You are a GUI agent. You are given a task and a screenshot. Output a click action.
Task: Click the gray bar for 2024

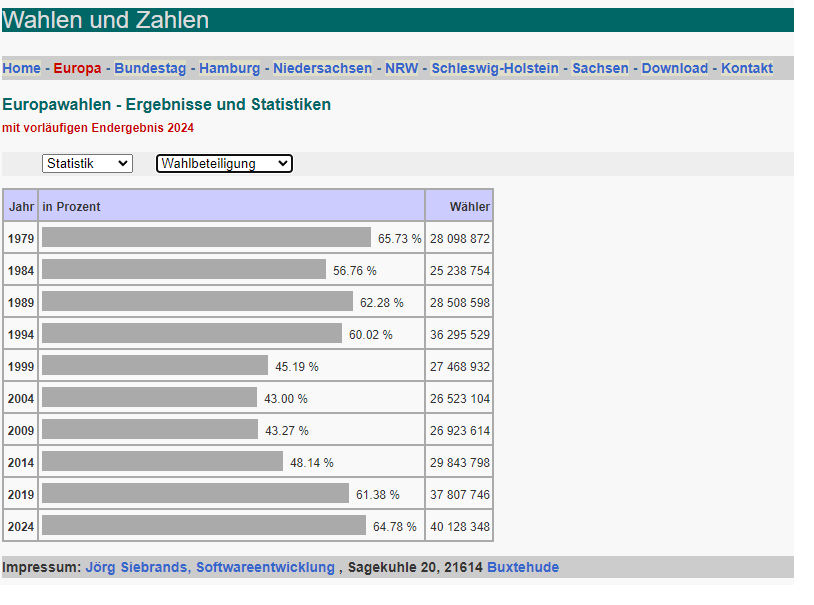[204, 525]
